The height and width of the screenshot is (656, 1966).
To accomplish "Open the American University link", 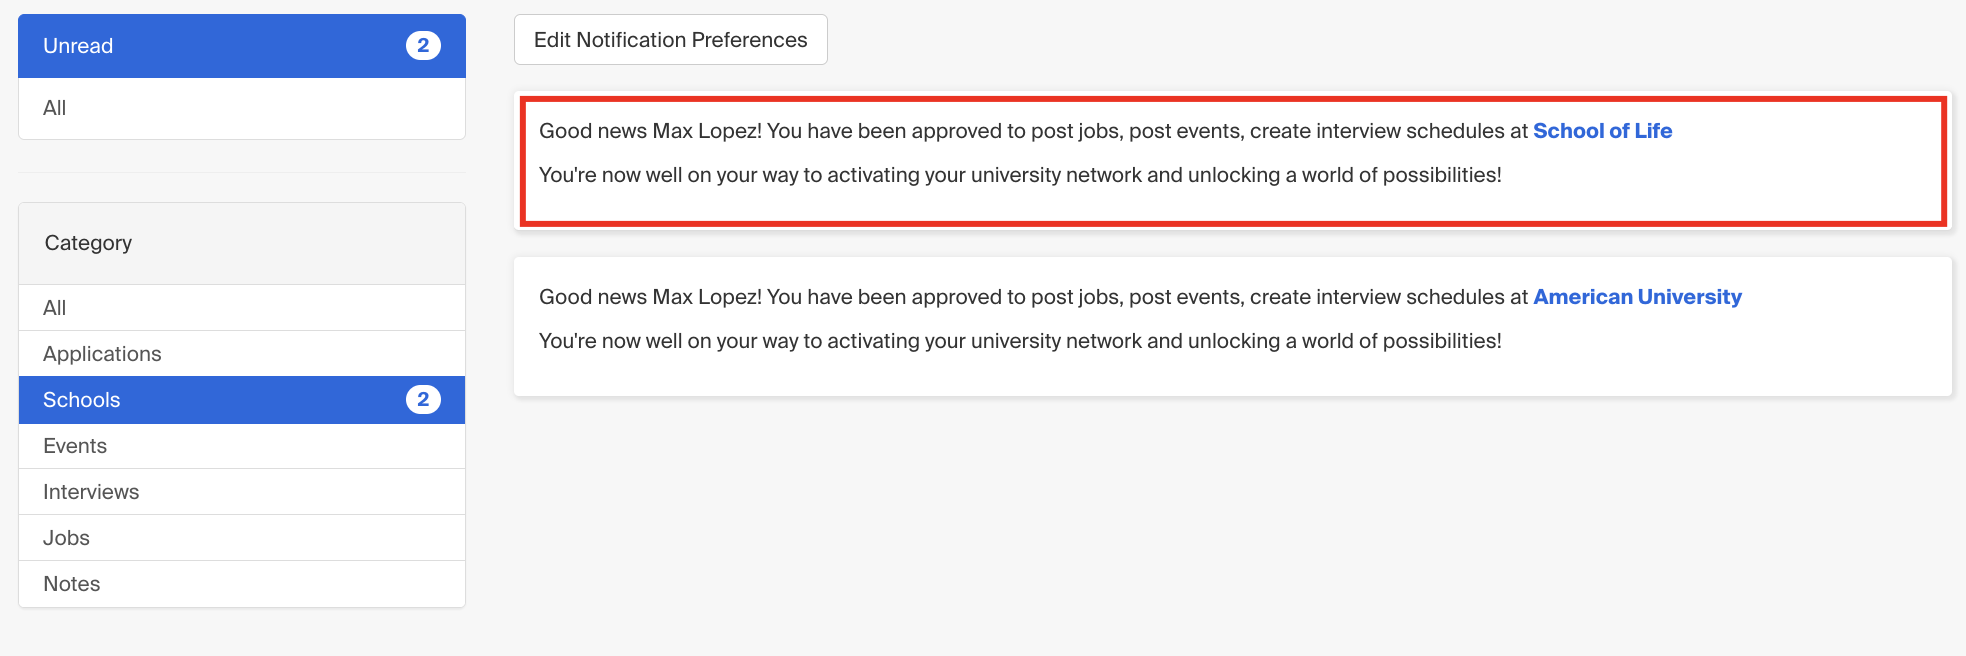I will [1637, 297].
